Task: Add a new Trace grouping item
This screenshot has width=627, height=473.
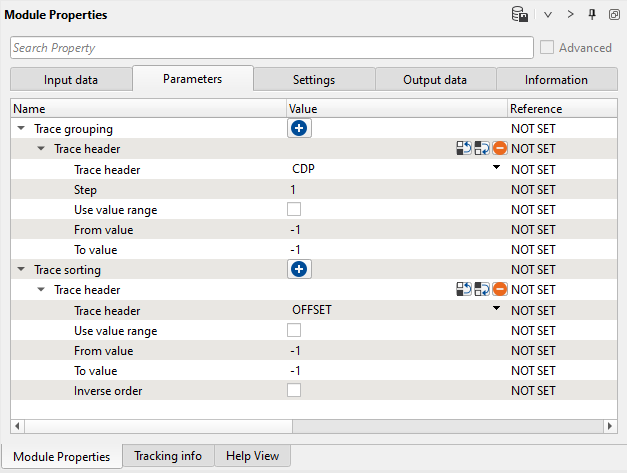Action: [298, 128]
